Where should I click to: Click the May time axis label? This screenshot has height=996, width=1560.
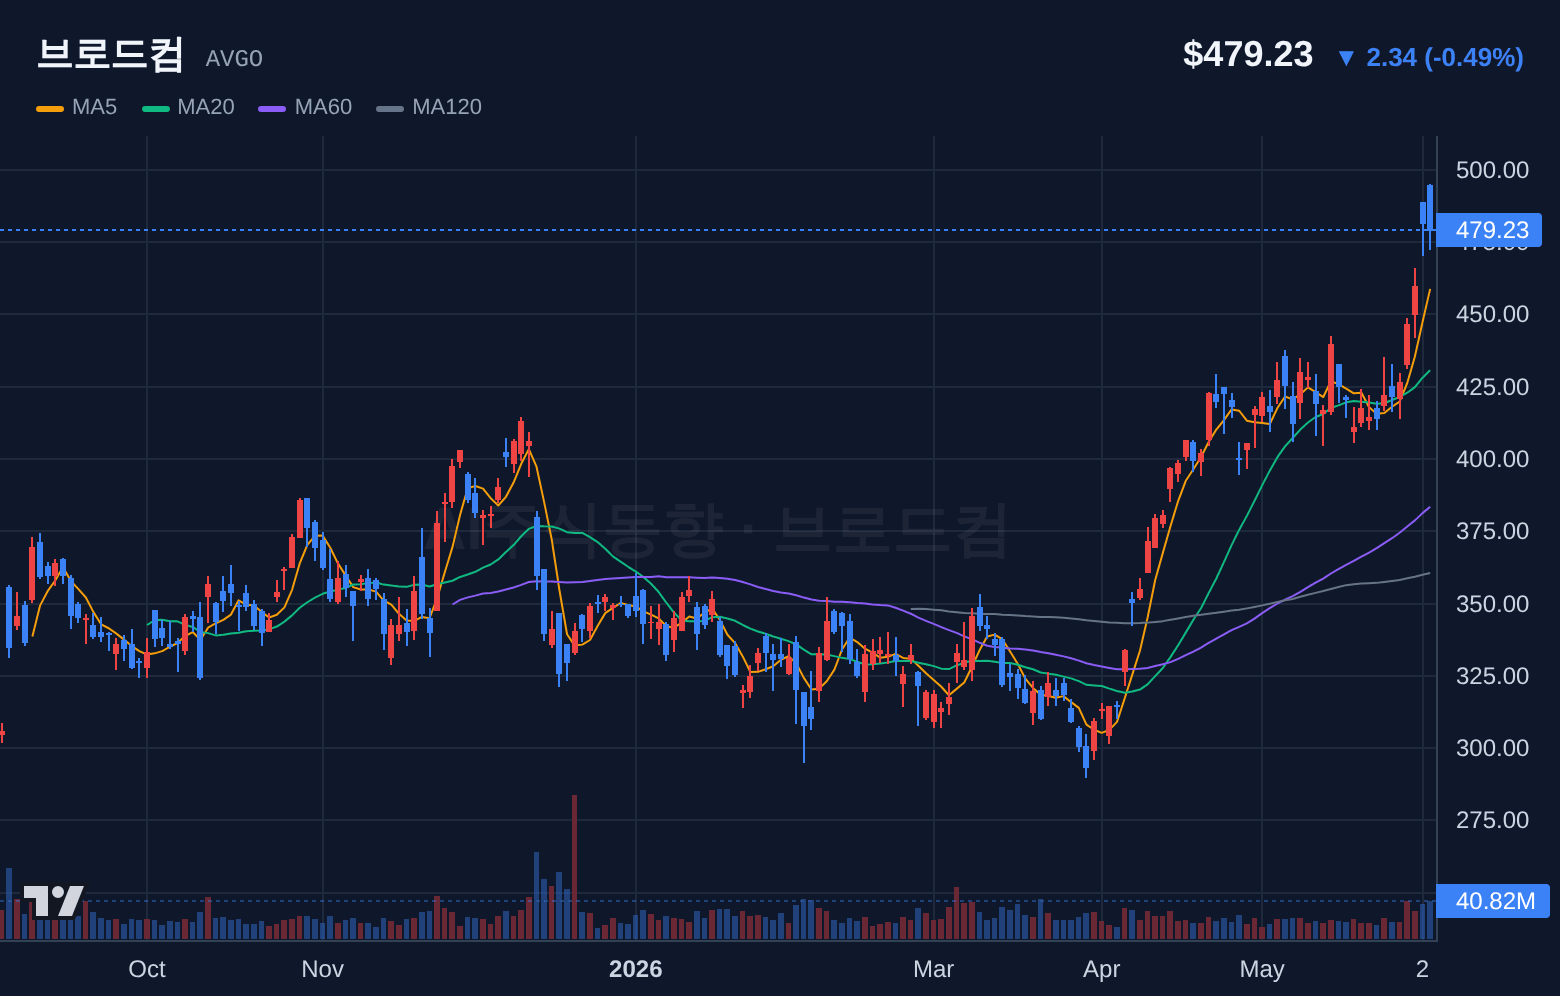[1261, 969]
